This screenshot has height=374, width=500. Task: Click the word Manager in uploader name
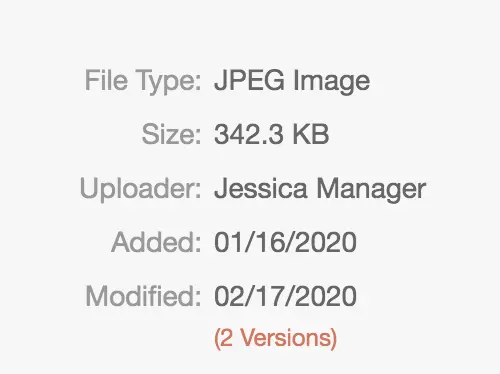point(371,190)
